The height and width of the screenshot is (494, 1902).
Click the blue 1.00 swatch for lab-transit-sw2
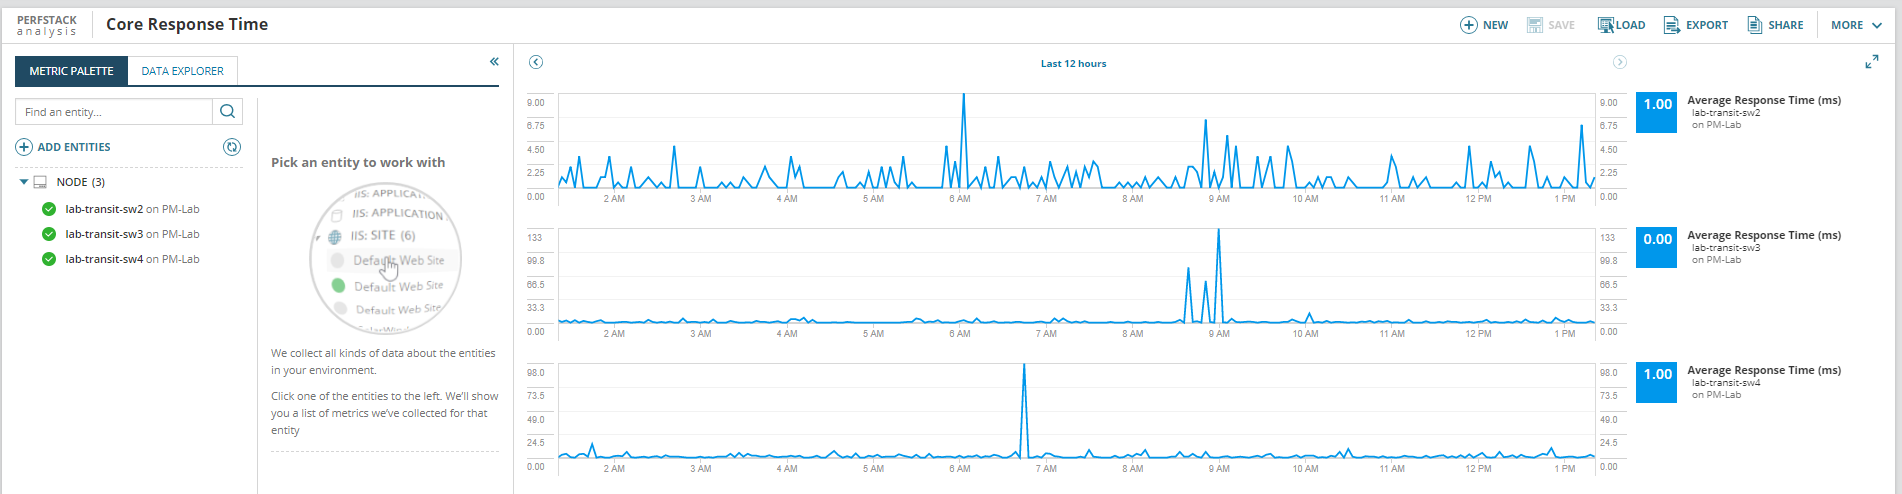pos(1657,113)
